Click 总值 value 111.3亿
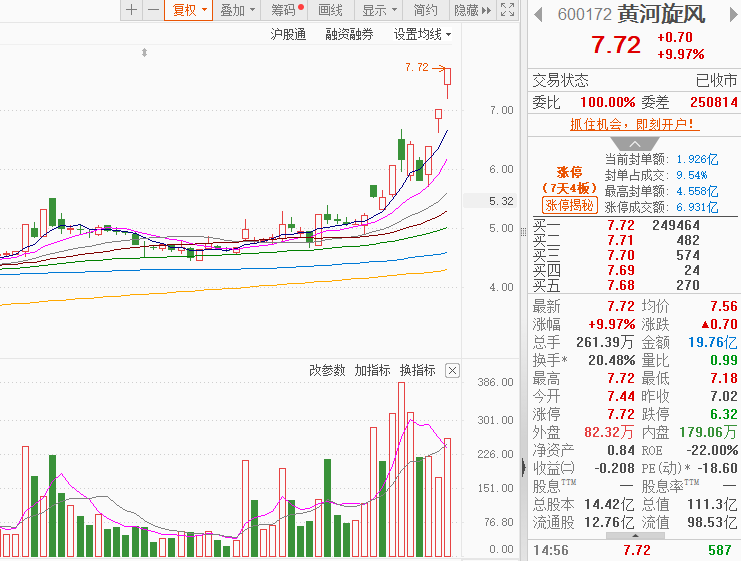This screenshot has height=561, width=741. 712,504
